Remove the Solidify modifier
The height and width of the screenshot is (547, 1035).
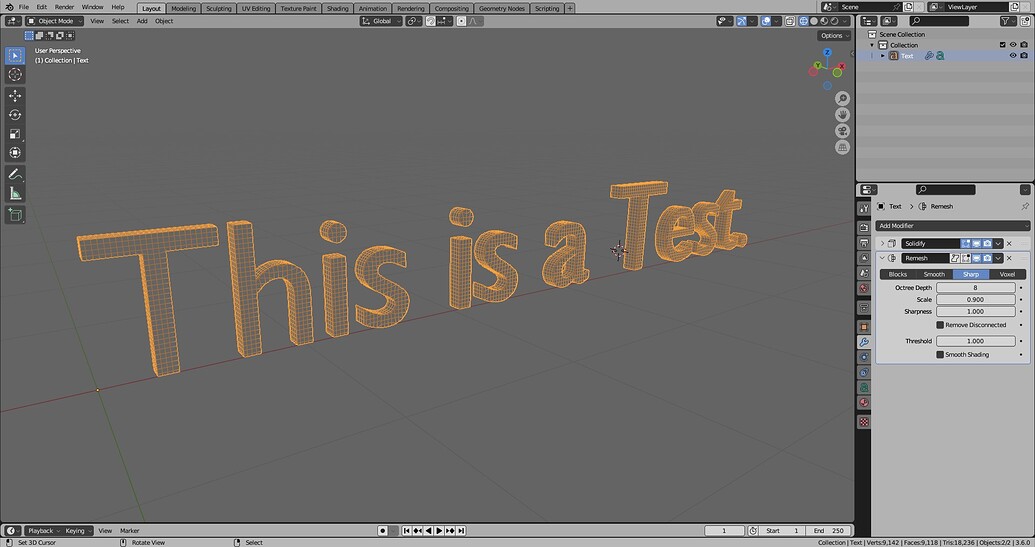(x=1009, y=243)
